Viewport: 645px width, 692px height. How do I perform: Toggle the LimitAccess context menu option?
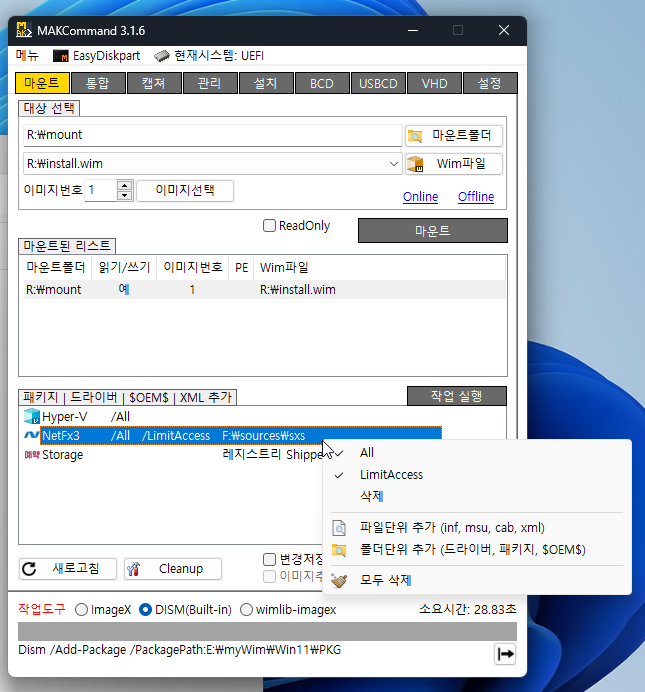coord(477,474)
